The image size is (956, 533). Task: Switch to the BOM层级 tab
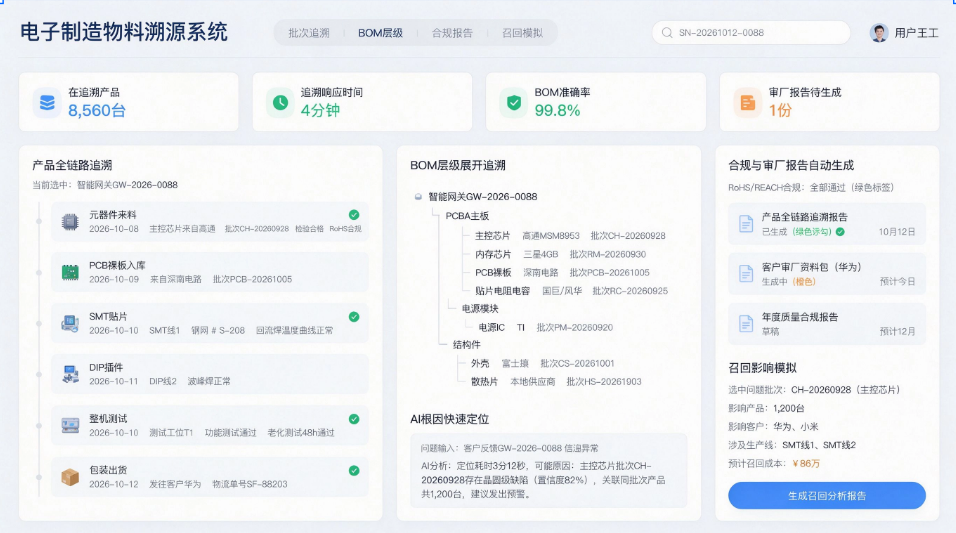(x=380, y=33)
